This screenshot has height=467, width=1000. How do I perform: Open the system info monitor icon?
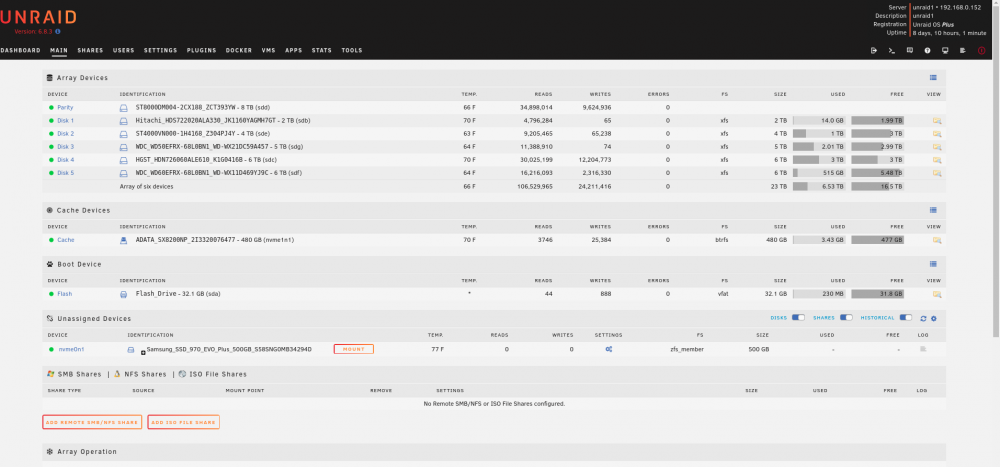[945, 50]
